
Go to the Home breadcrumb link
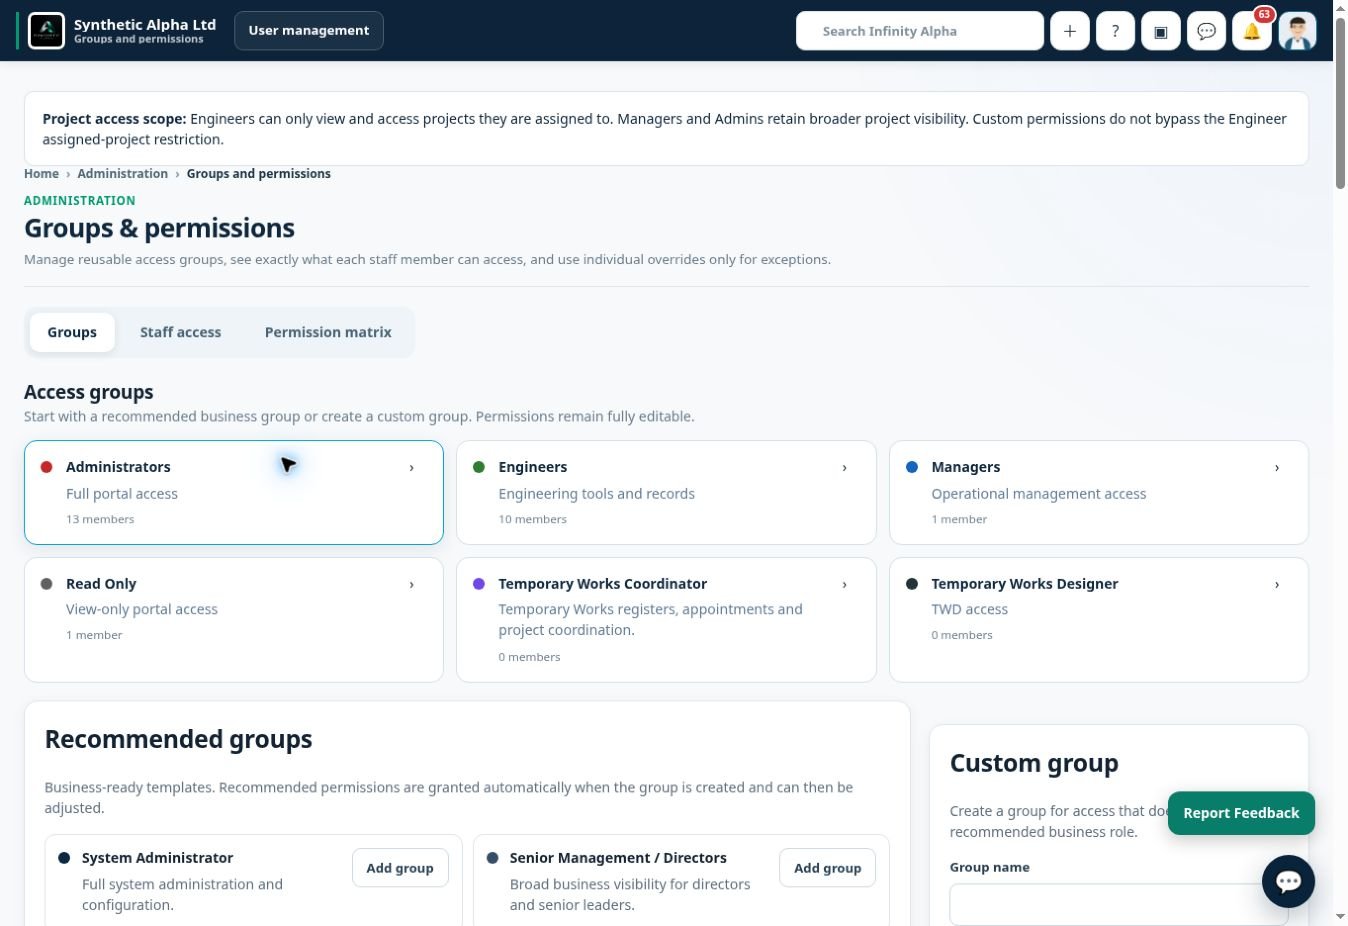click(x=41, y=174)
